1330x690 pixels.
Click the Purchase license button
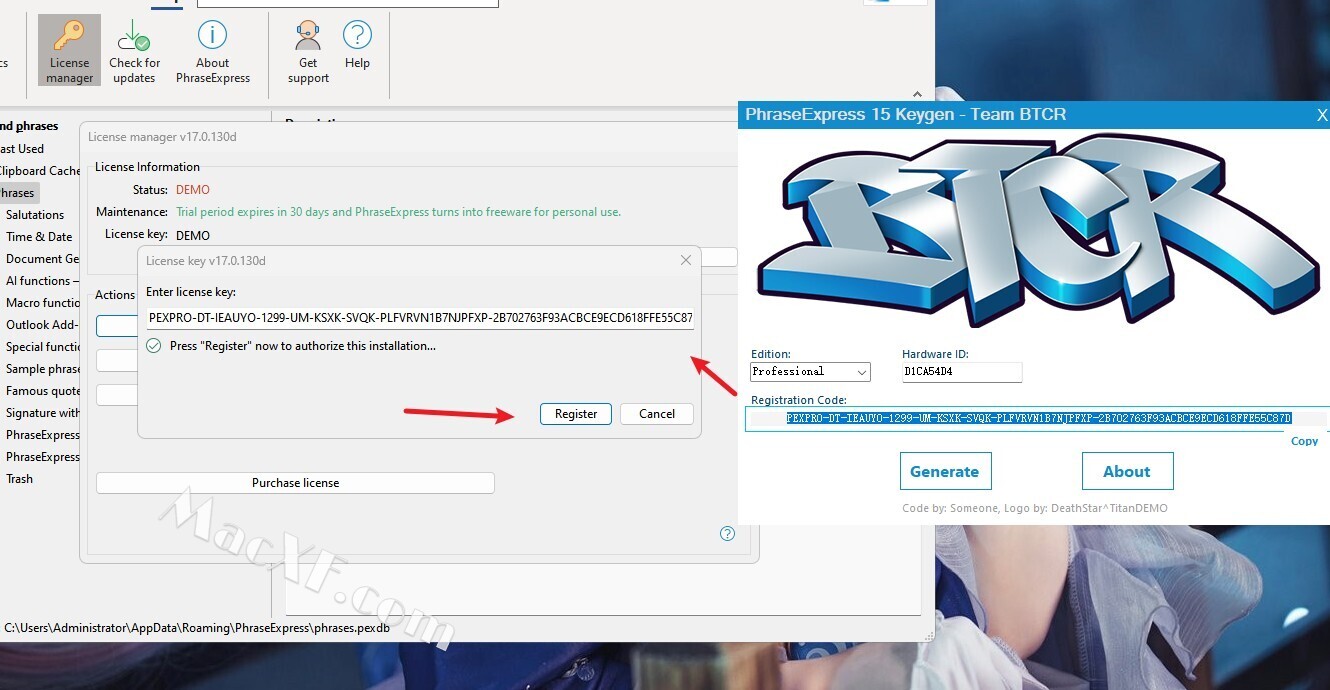295,483
